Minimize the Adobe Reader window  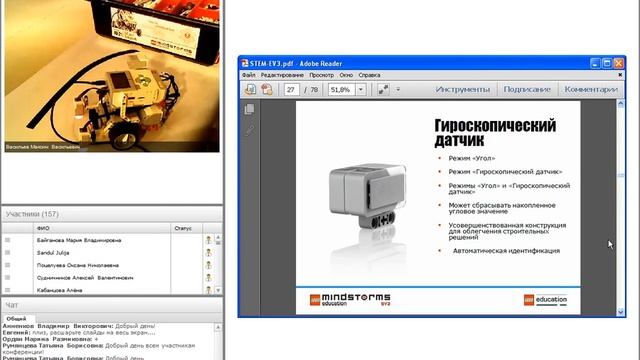point(596,63)
